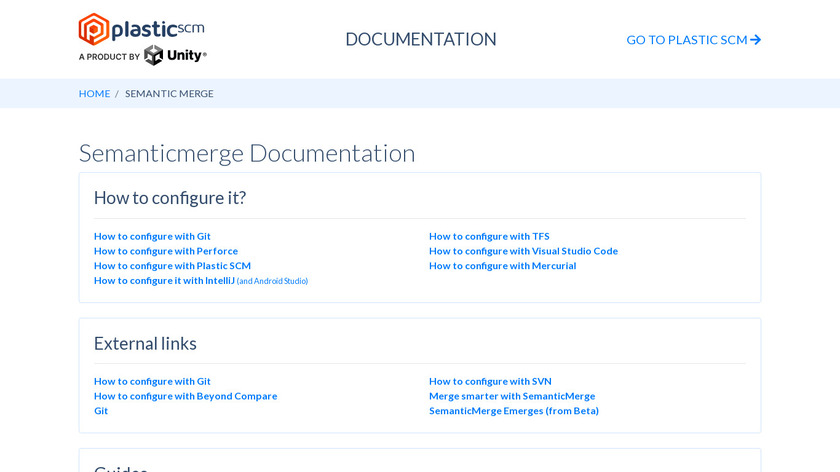Open How to configure with Mercurial

502,266
